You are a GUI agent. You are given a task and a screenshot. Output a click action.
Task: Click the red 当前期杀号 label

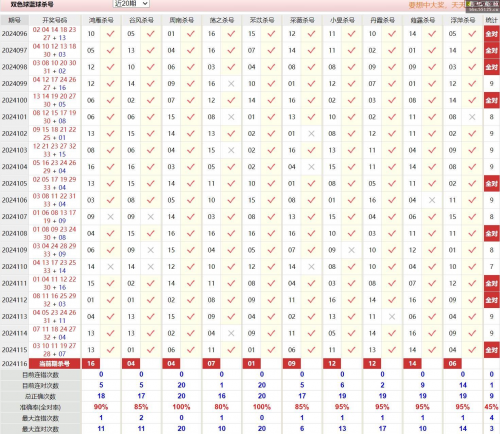[x=55, y=364]
